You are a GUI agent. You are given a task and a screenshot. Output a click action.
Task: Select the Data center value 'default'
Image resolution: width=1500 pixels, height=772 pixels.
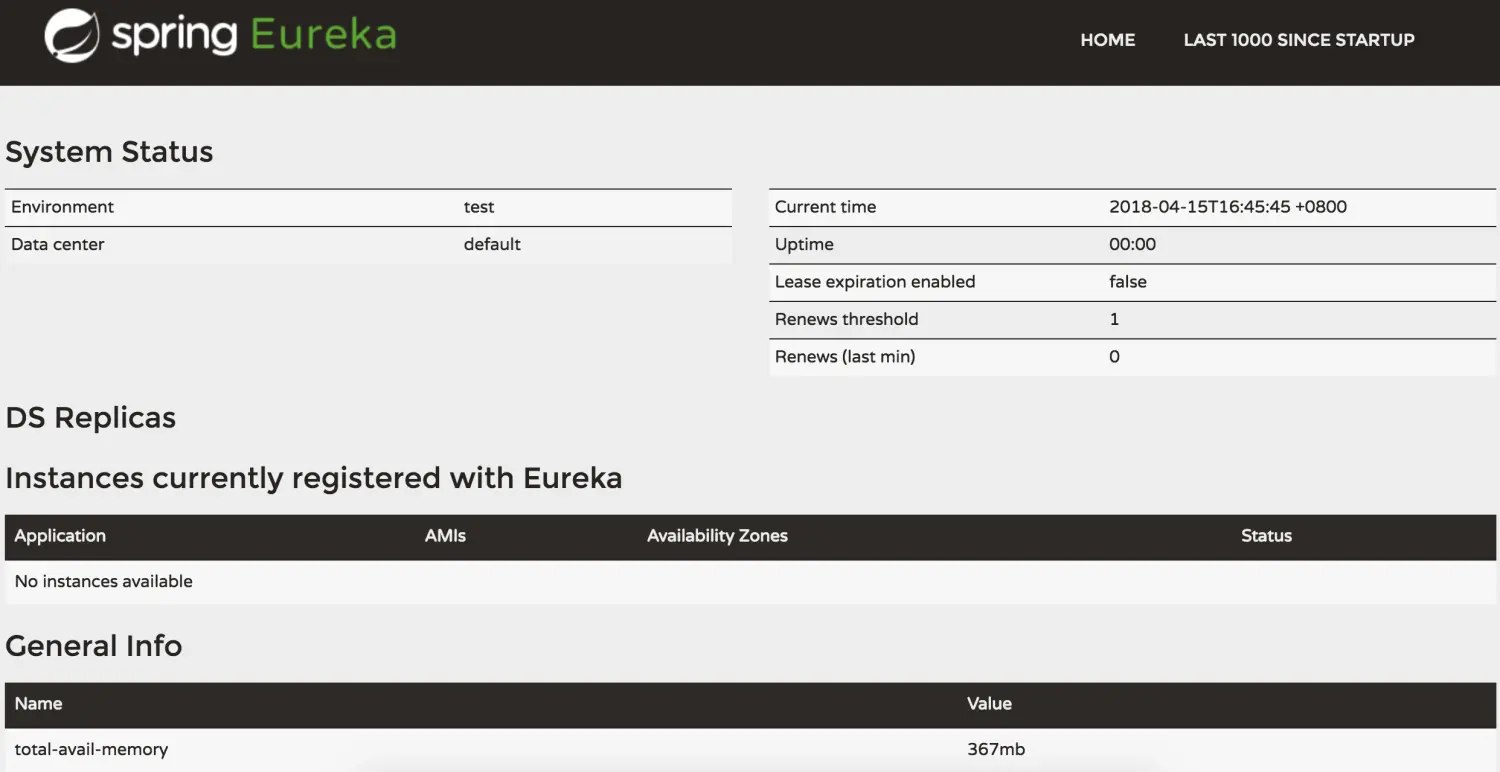(x=492, y=244)
